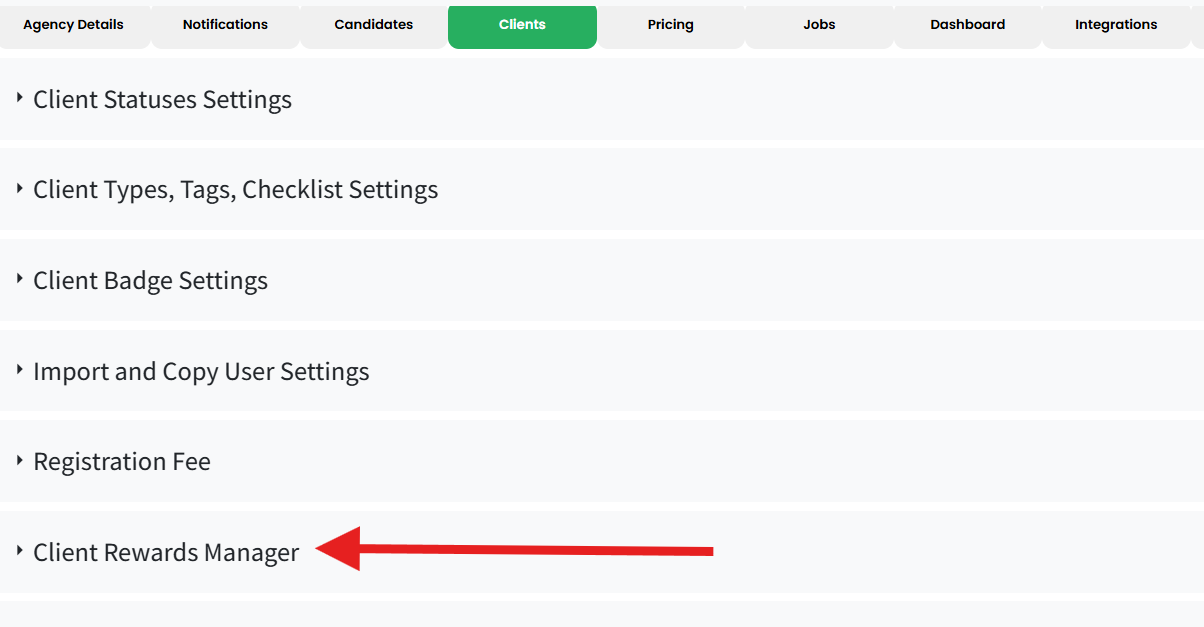The height and width of the screenshot is (627, 1204).
Task: Click the triangle beside Client Types, Tags, Checklist Settings
Action: 19,188
